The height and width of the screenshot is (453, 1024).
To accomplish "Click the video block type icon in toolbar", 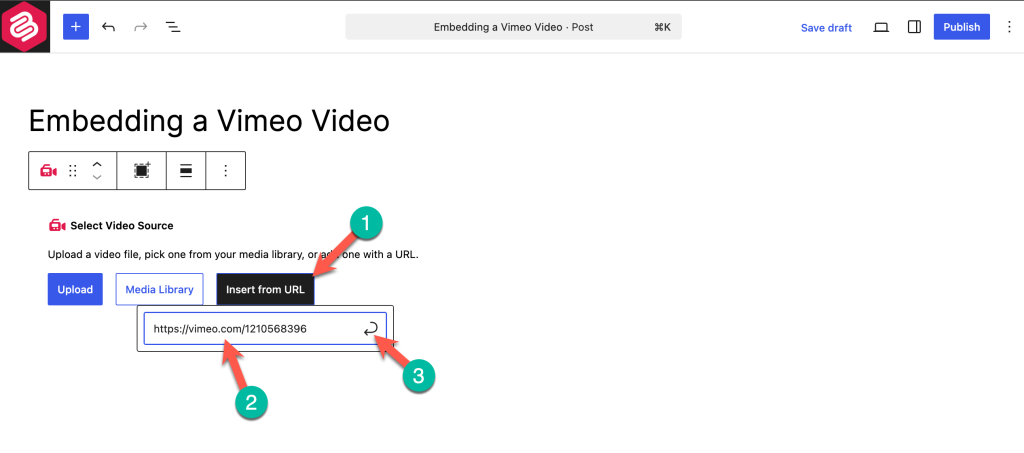I will point(48,171).
